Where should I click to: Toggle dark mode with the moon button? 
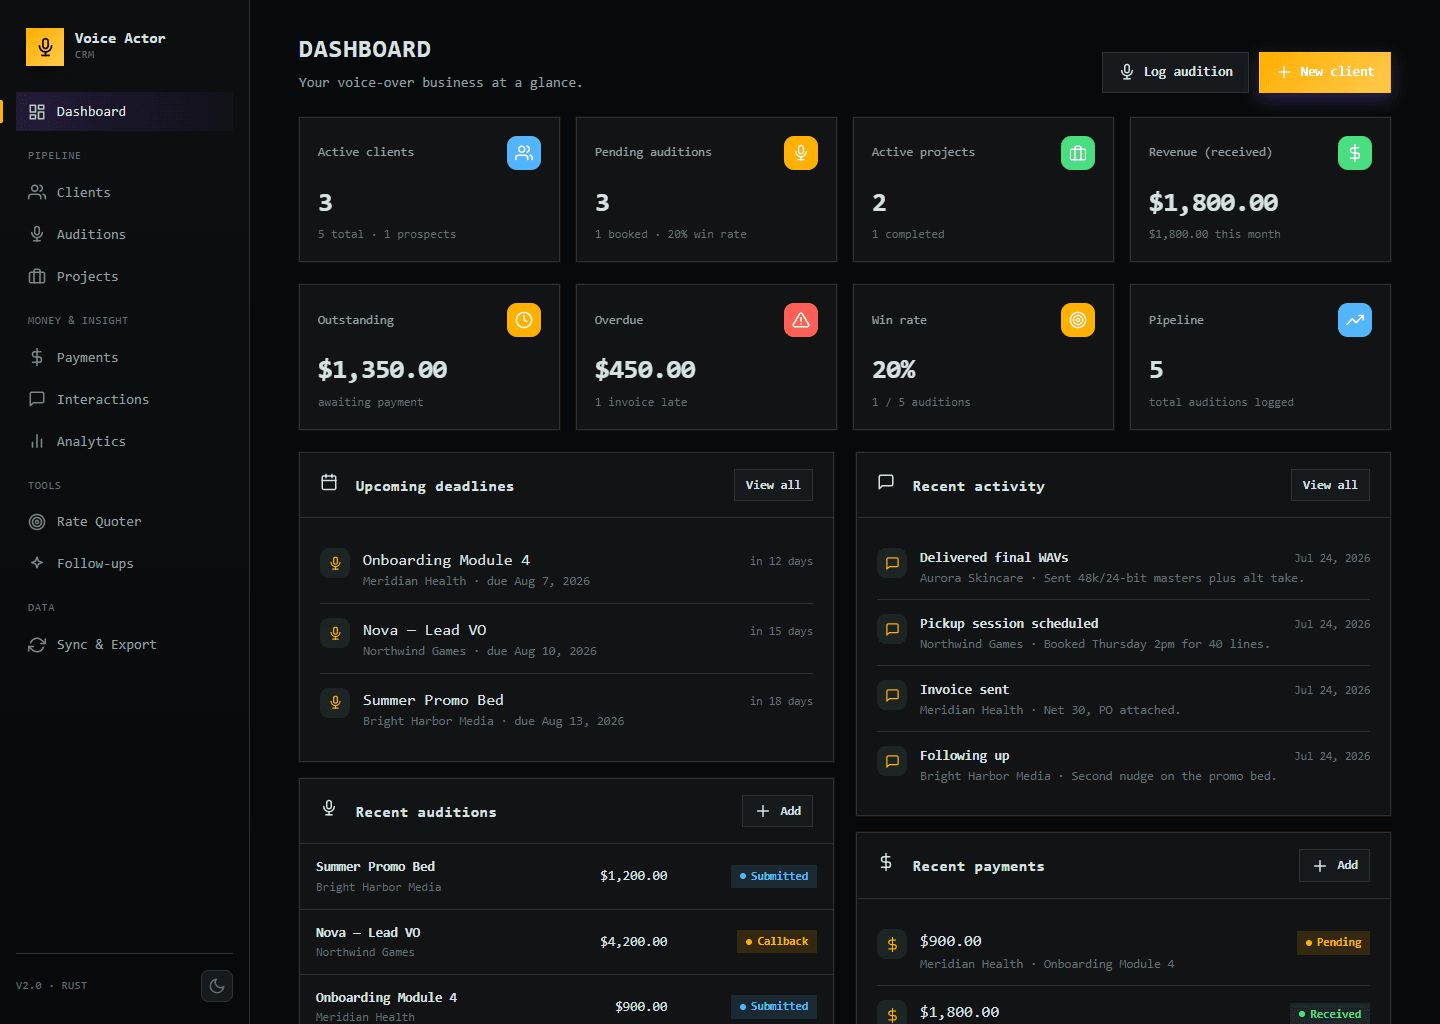217,986
